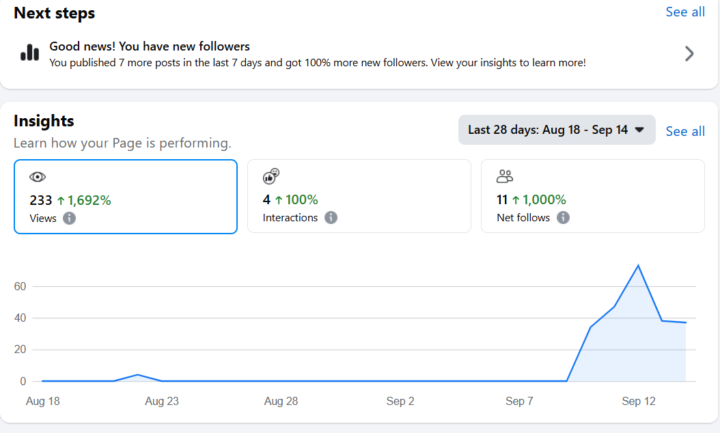The width and height of the screenshot is (720, 433).
Task: Expand the new followers notification chevron
Action: click(x=689, y=54)
